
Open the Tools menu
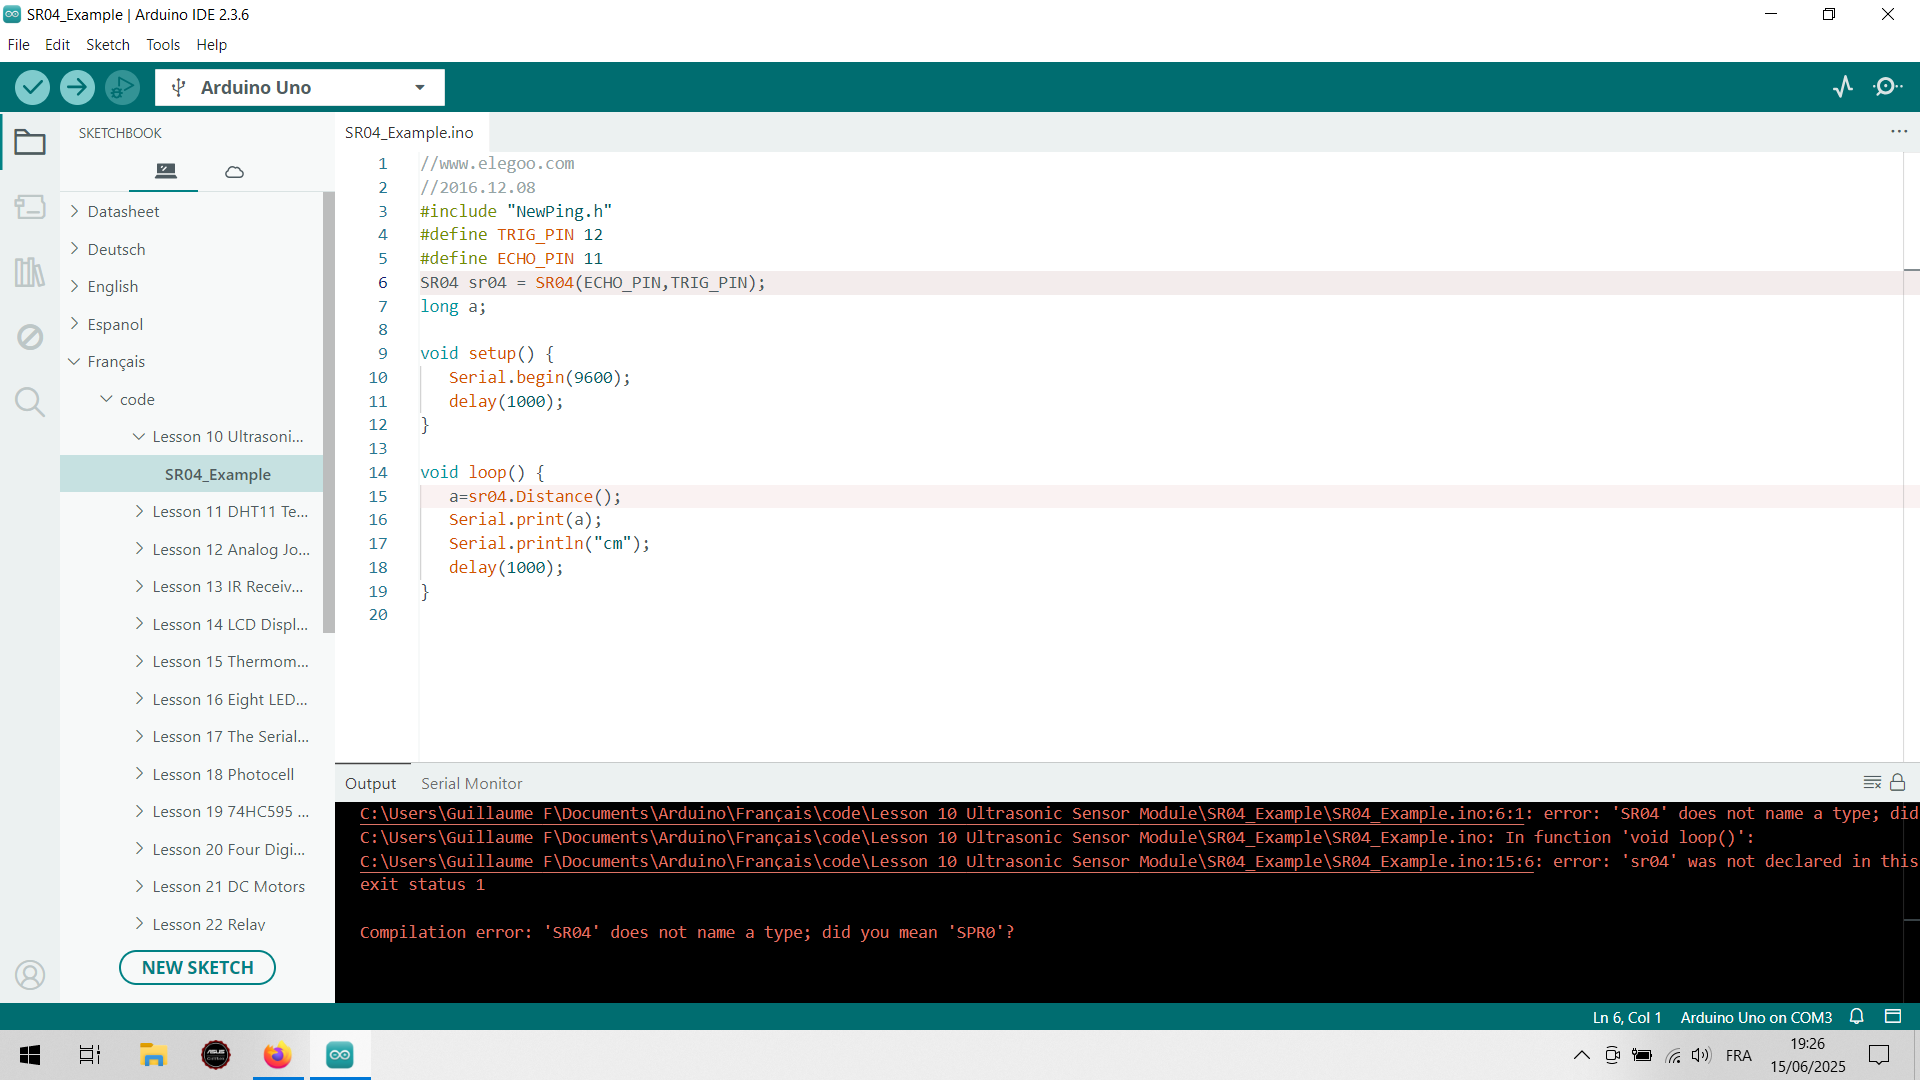coord(162,45)
